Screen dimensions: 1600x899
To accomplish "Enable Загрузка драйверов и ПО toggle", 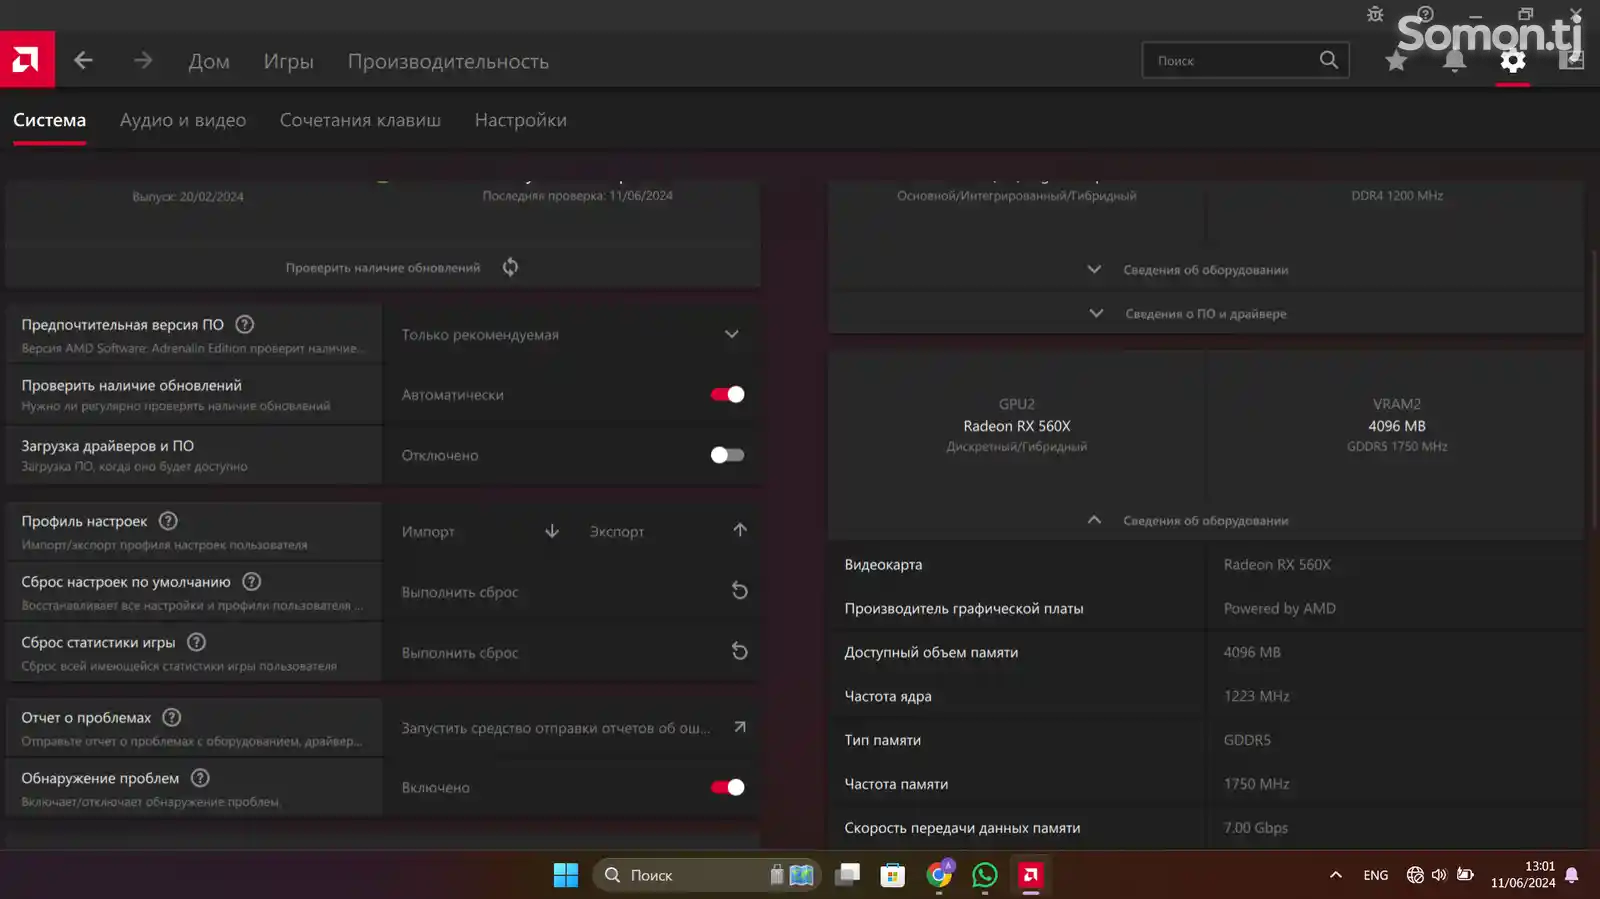I will (727, 455).
